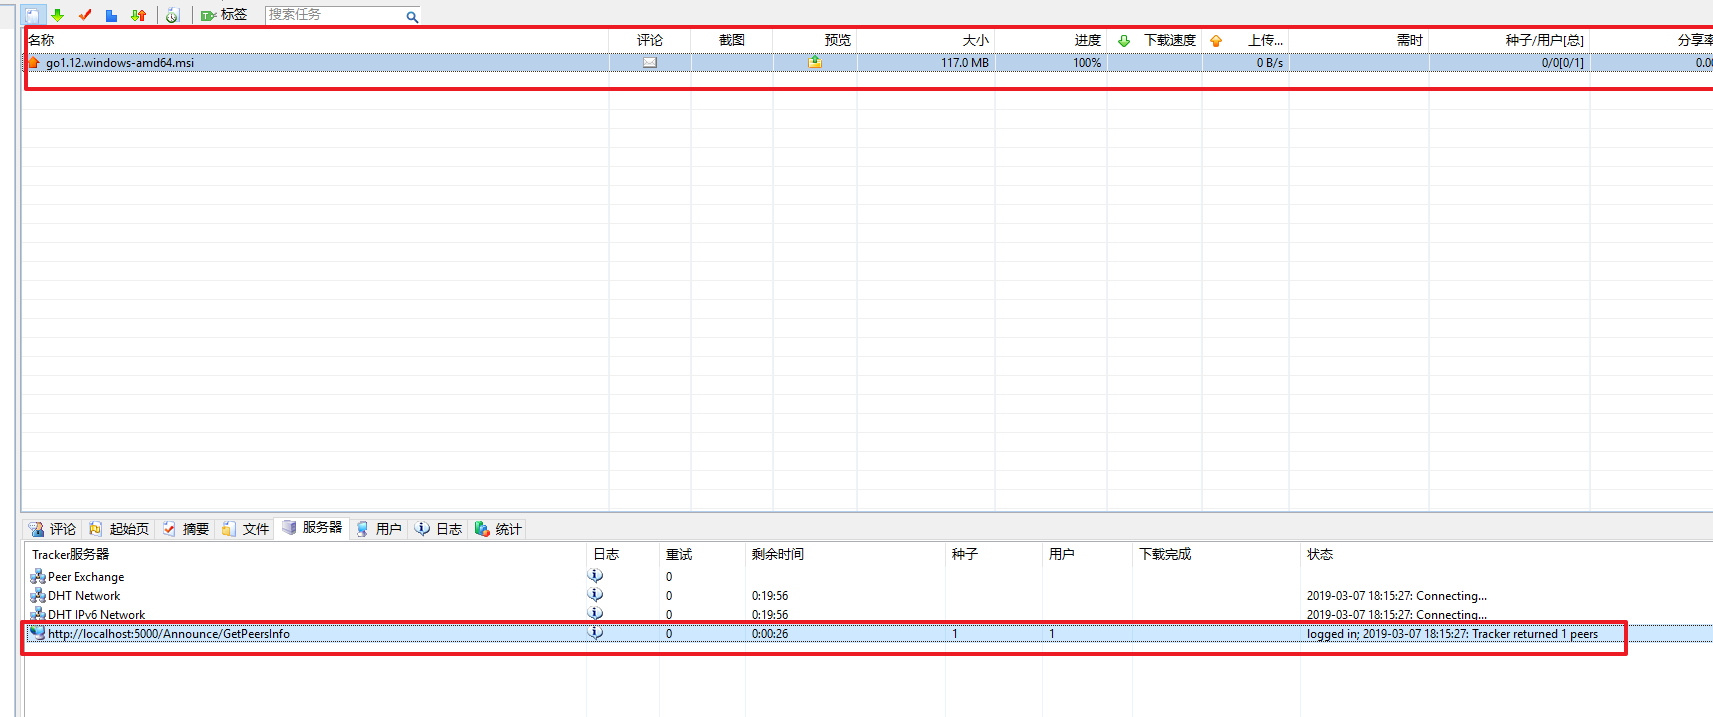The width and height of the screenshot is (1713, 717).
Task: Open the 摘要 summary tab
Action: [186, 529]
